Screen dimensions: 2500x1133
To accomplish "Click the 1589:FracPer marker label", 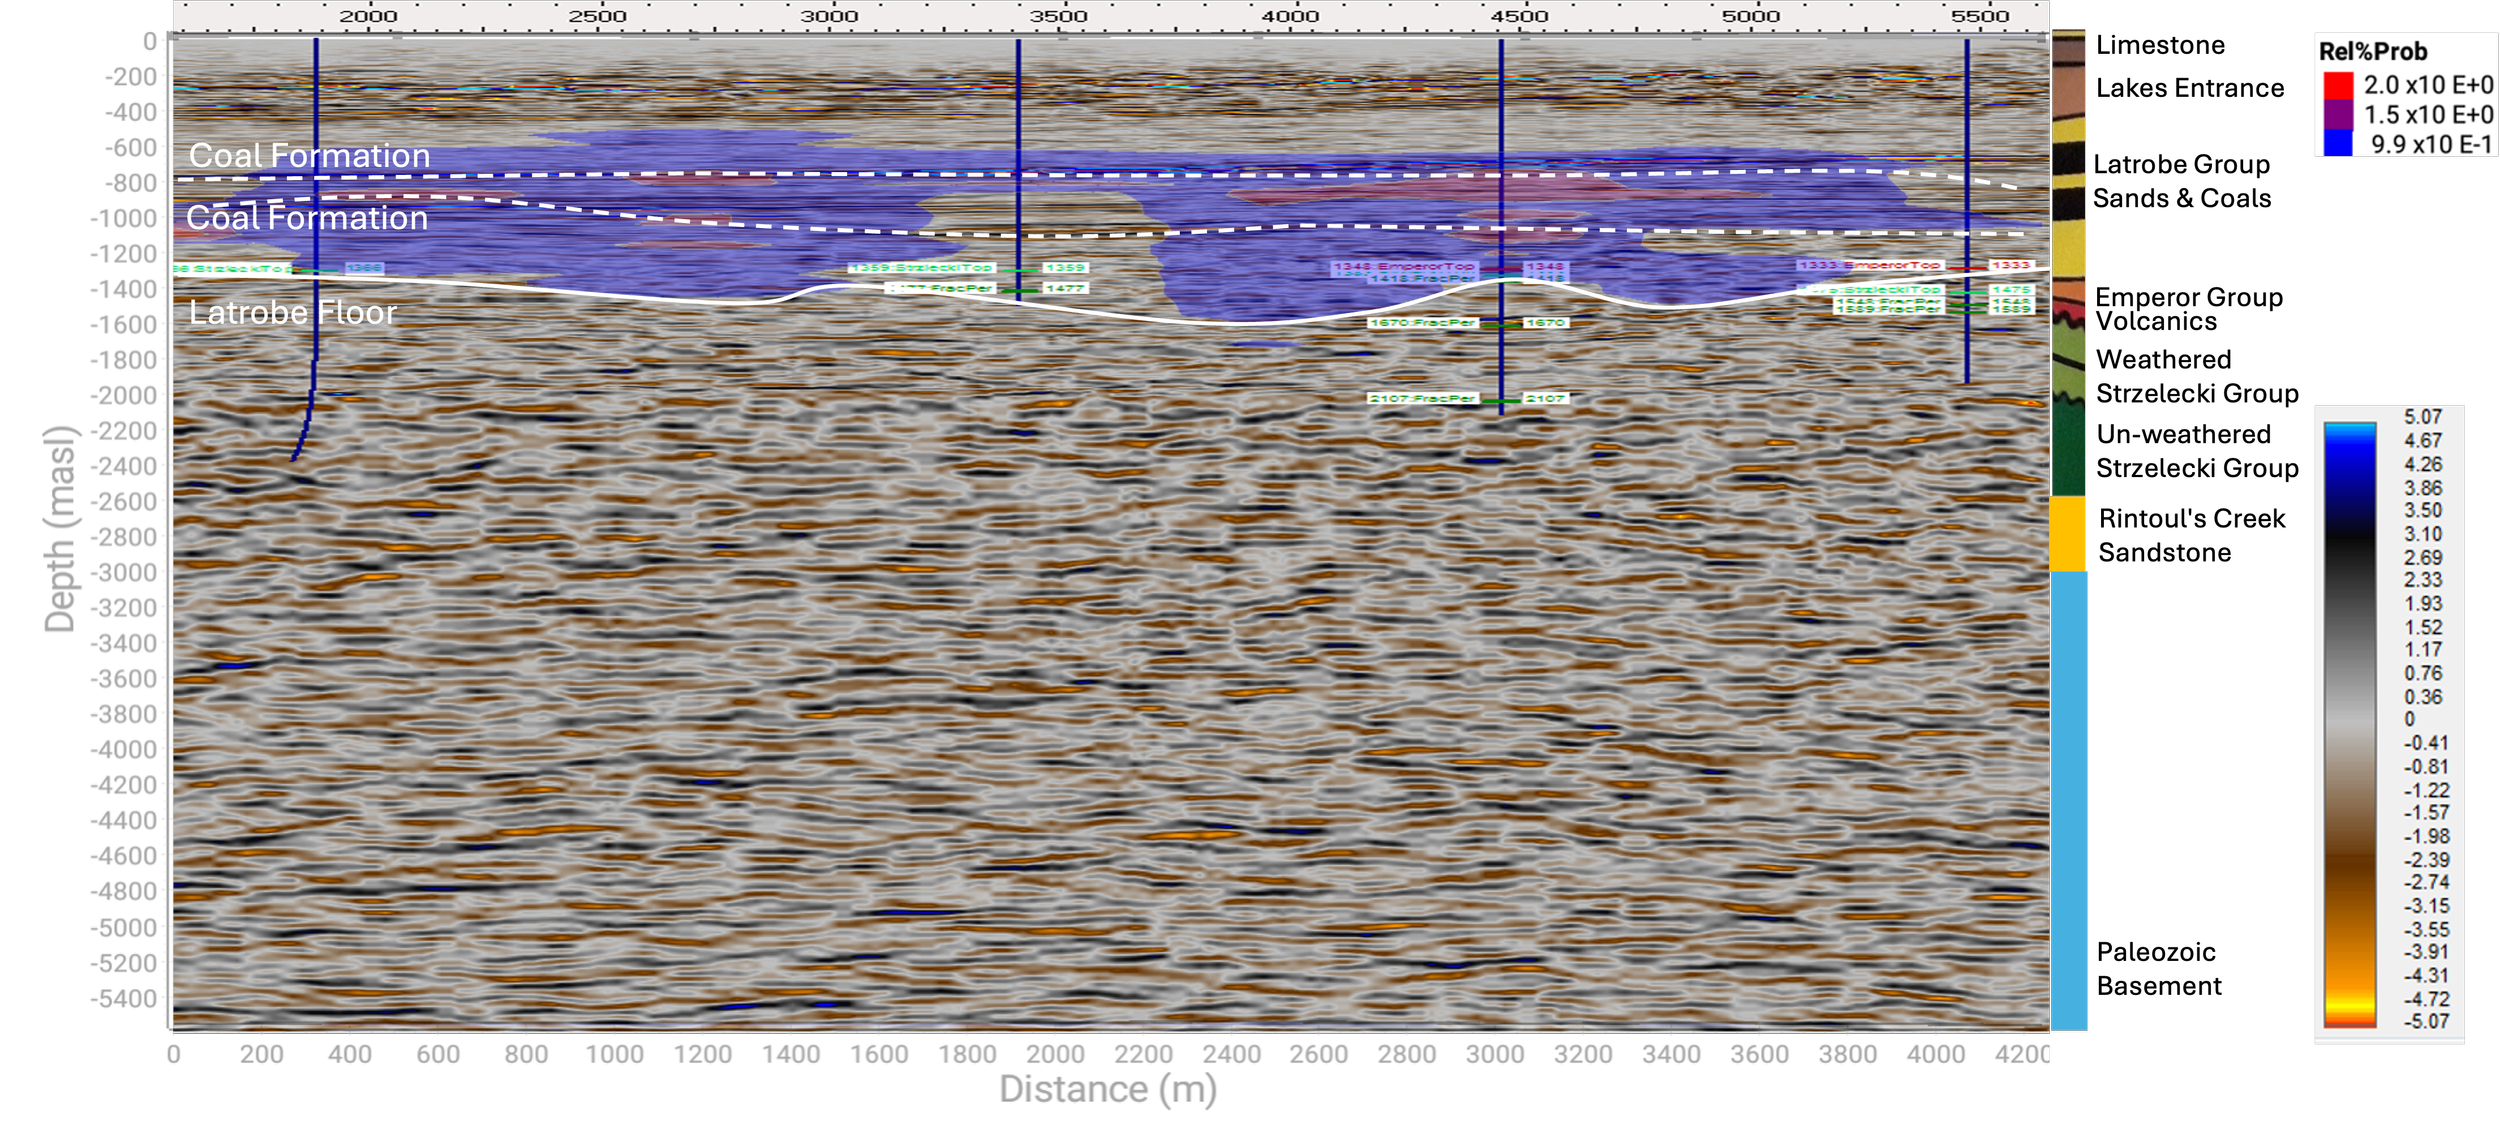I will (x=1888, y=309).
